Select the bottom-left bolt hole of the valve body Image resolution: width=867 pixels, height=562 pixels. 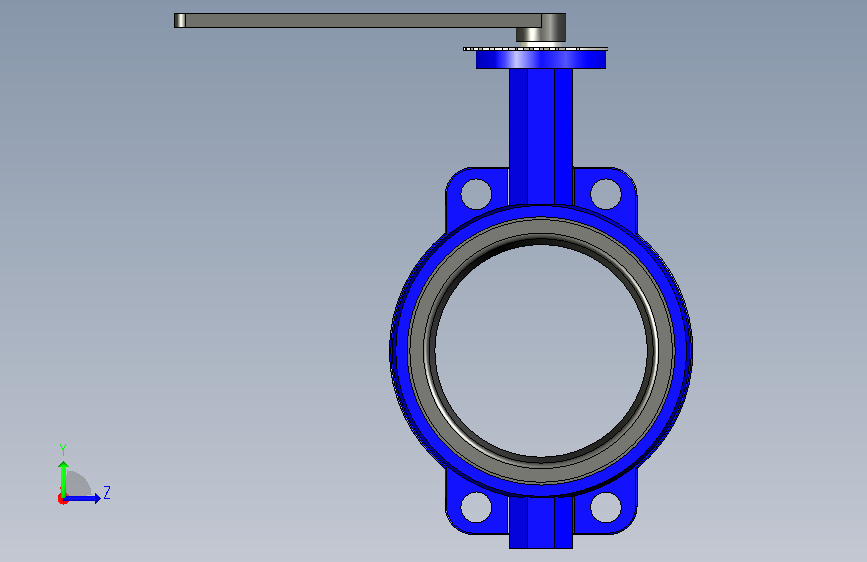(476, 507)
